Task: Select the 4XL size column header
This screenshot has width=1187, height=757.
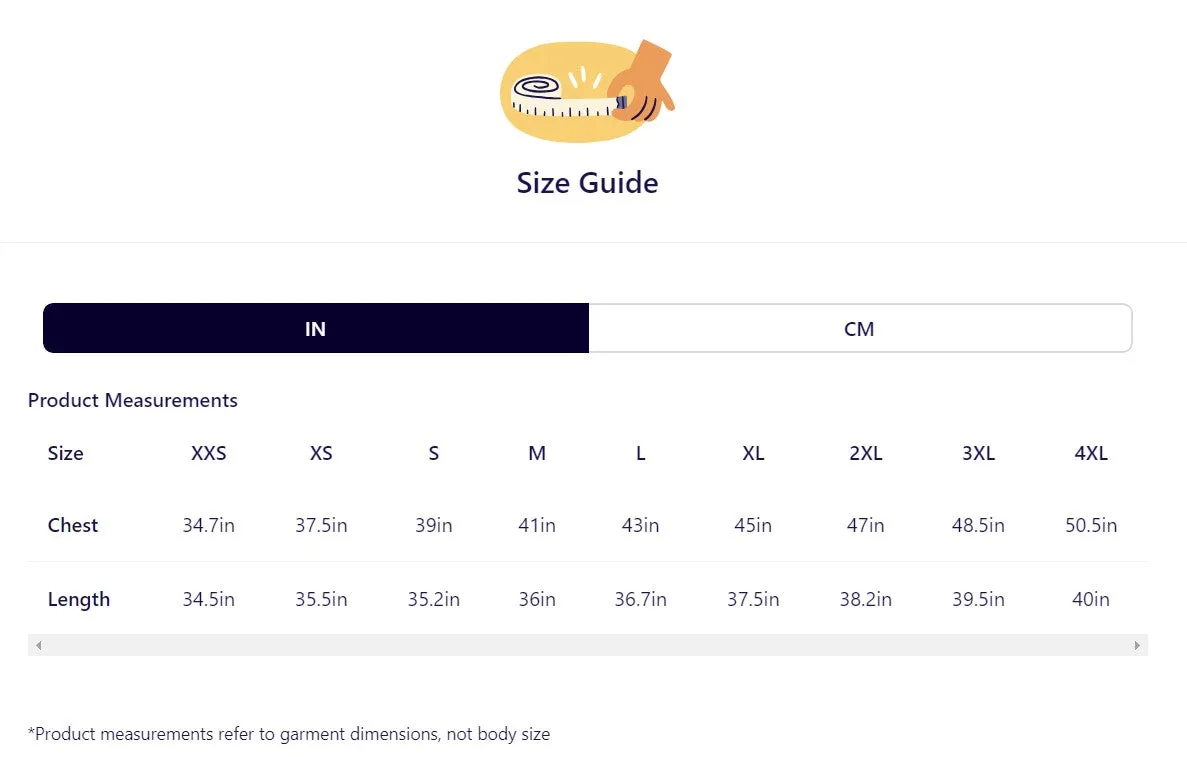Action: click(1091, 453)
